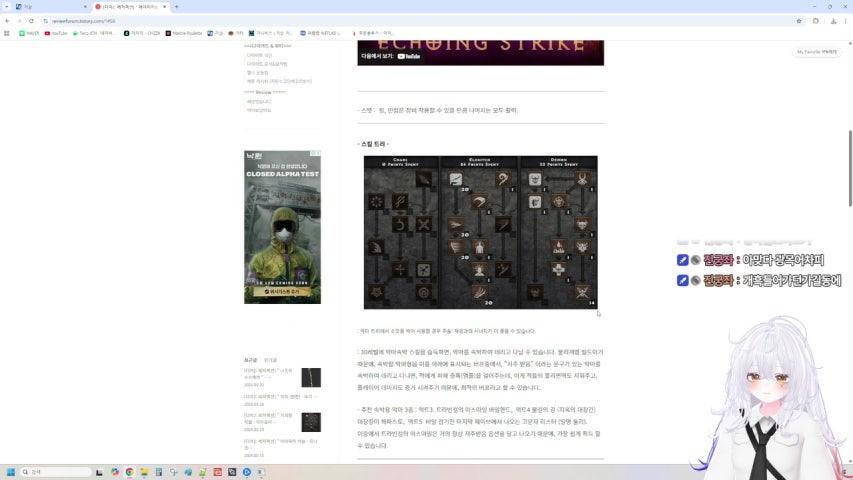Viewport: 853px width, 480px height.
Task: Bookmark this page with the star icon
Action: 799,21
